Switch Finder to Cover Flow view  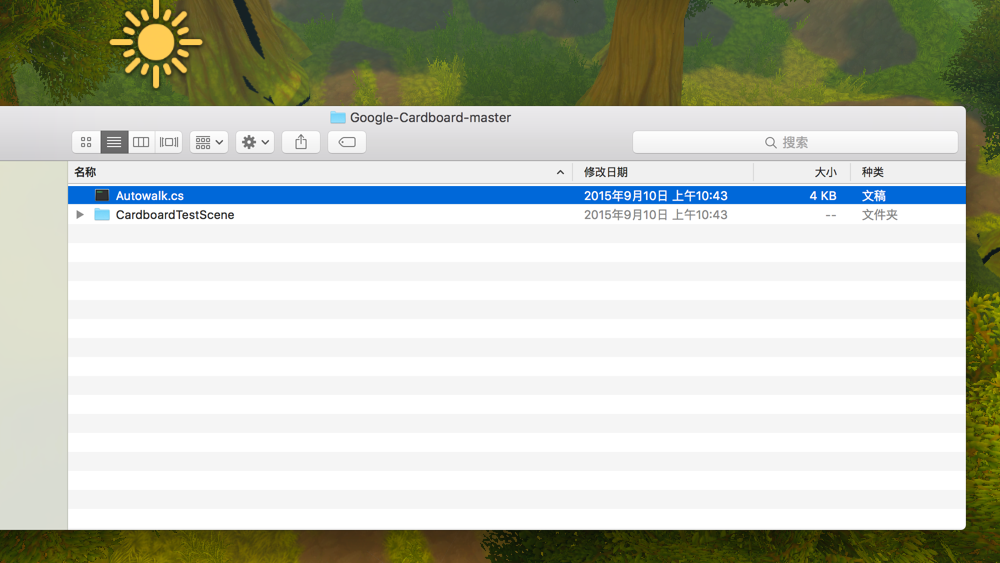click(x=169, y=142)
